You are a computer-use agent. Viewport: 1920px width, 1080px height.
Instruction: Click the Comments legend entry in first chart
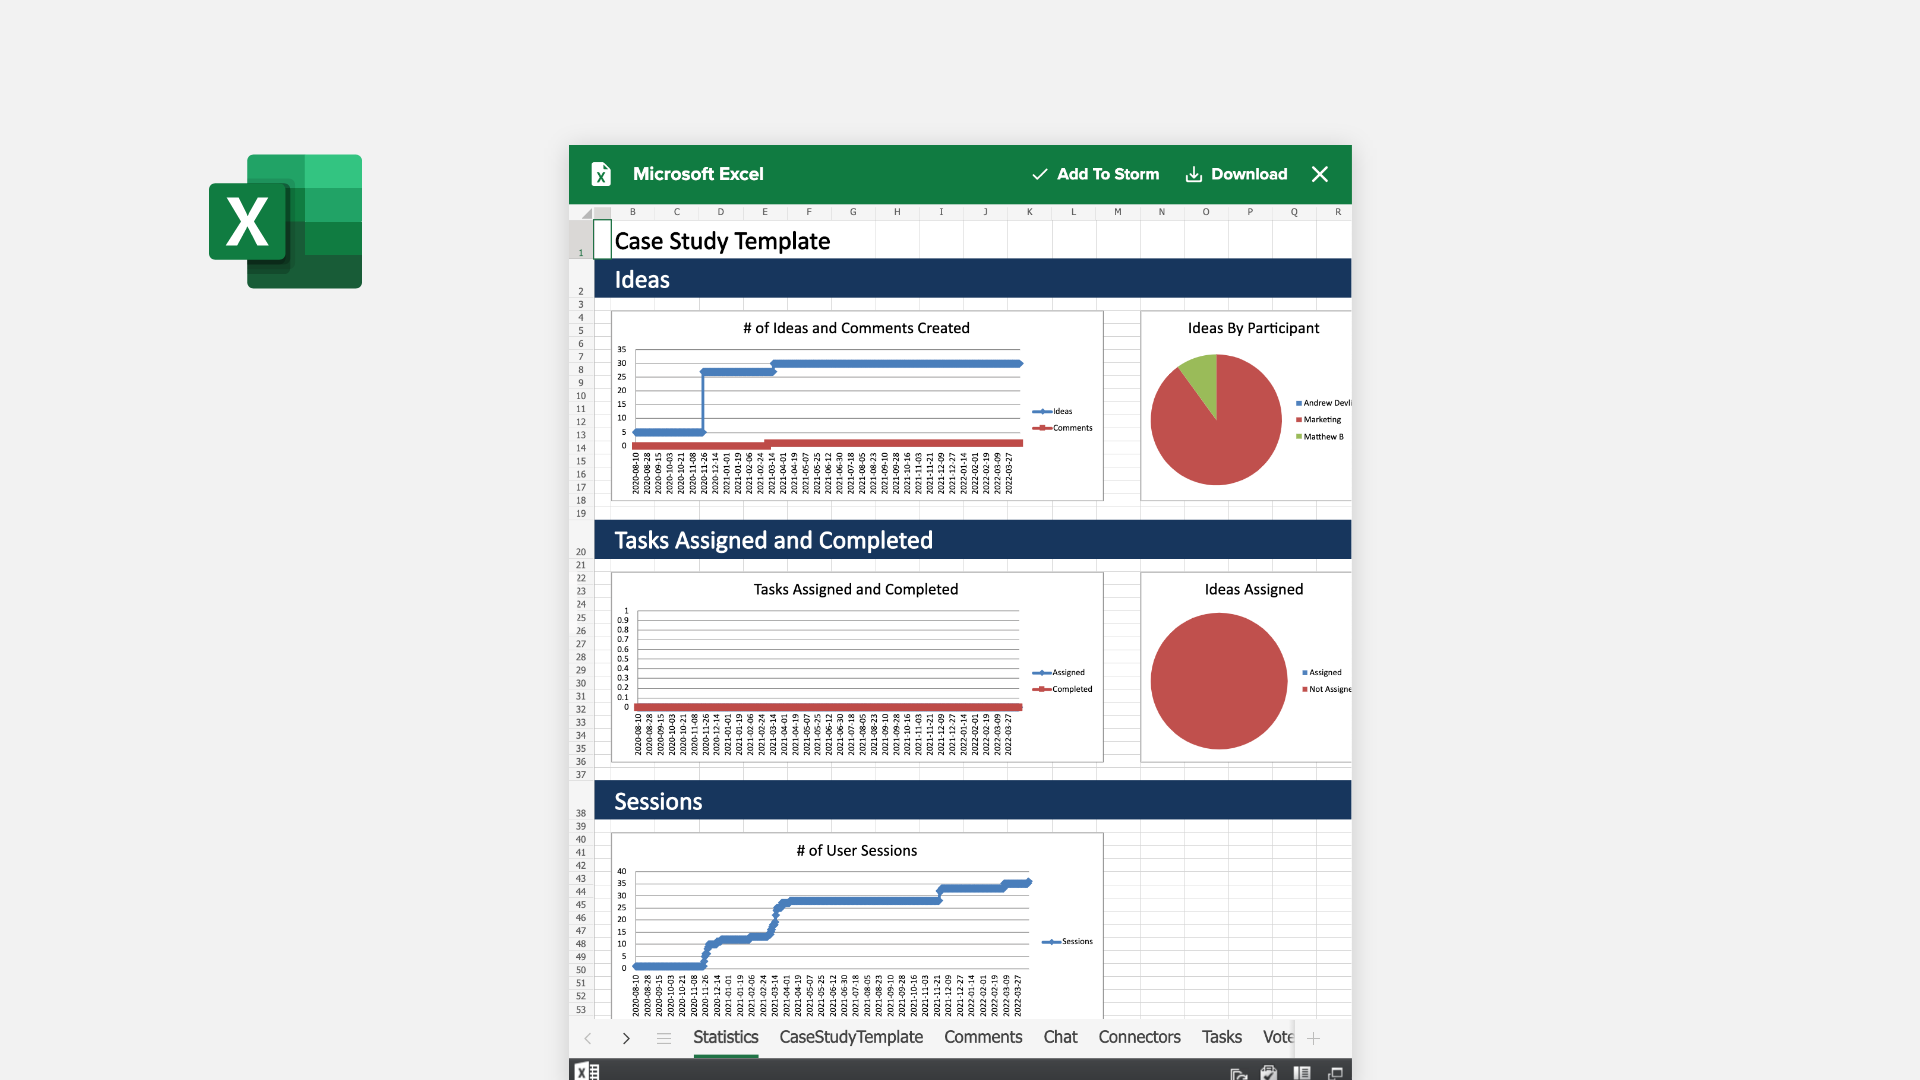[x=1063, y=428]
